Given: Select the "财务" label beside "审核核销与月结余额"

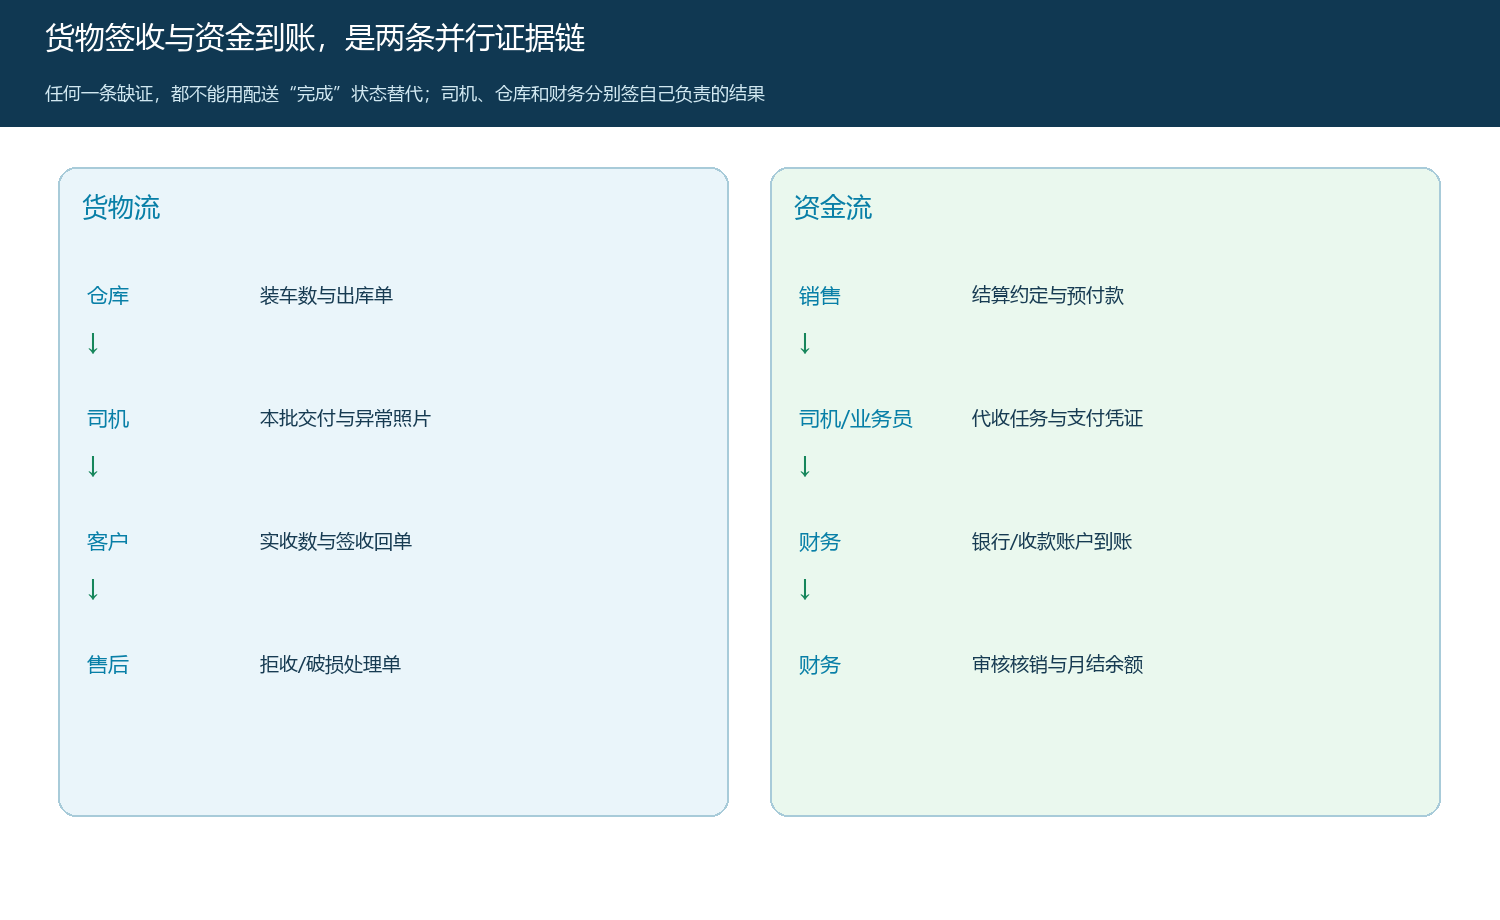Looking at the screenshot, I should click(x=820, y=665).
